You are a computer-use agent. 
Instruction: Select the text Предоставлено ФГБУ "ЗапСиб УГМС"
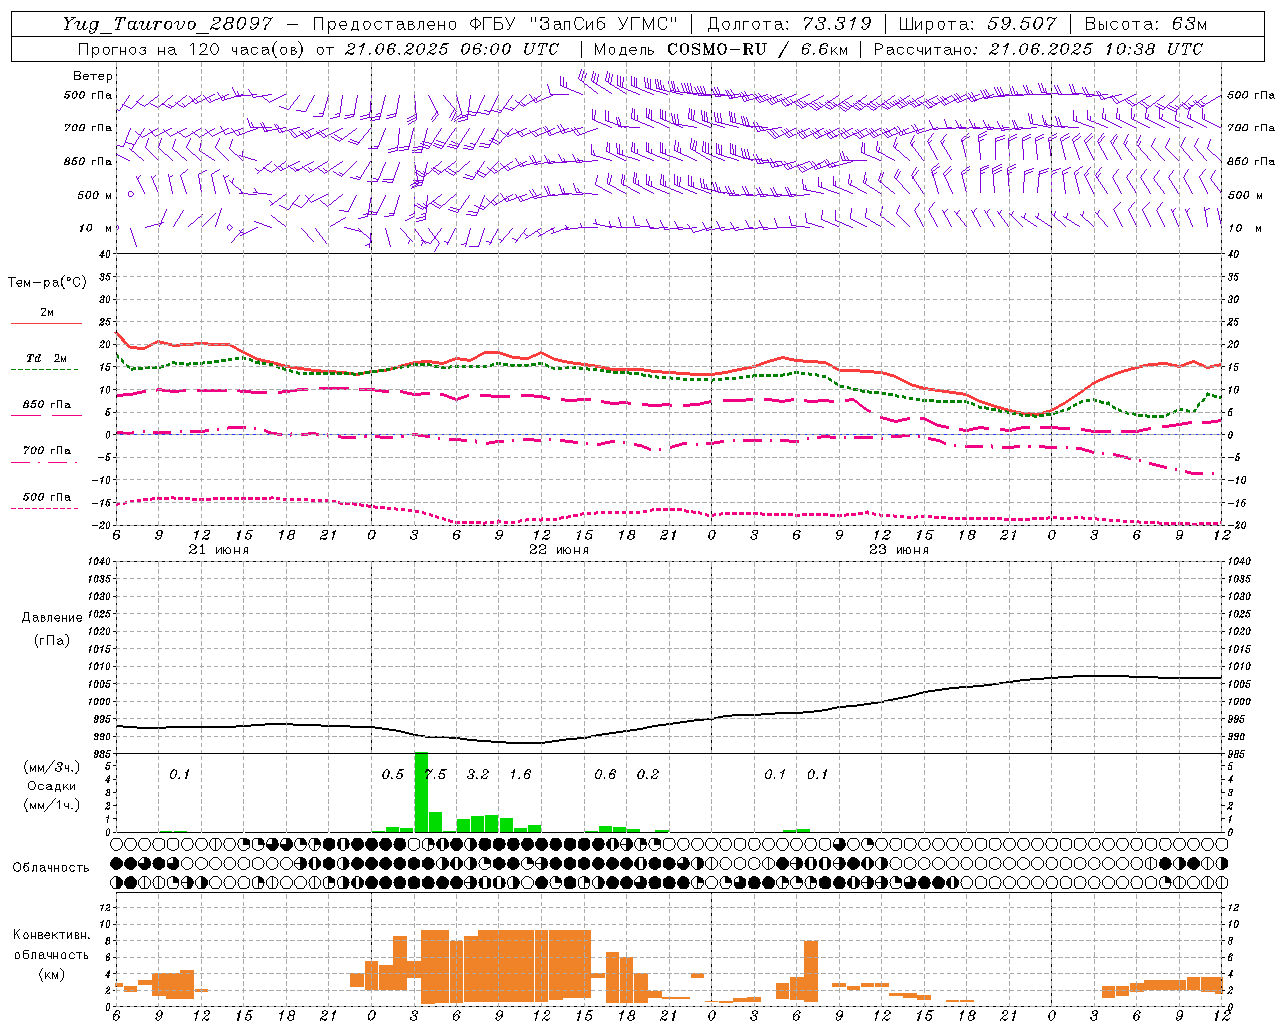click(496, 24)
